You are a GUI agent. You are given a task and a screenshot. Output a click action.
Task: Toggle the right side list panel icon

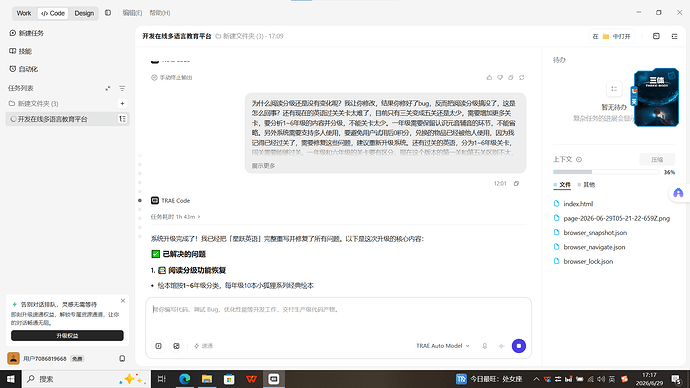tap(674, 36)
